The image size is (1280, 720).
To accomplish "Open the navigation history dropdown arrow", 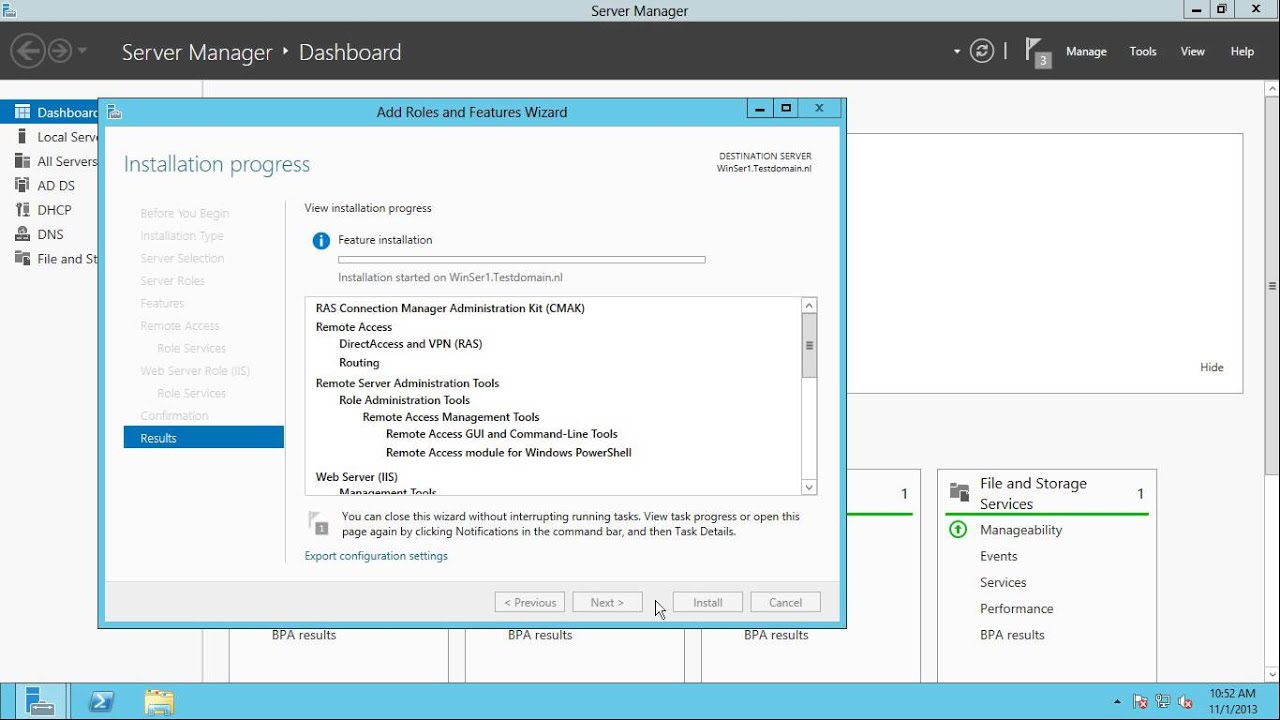I will [82, 51].
